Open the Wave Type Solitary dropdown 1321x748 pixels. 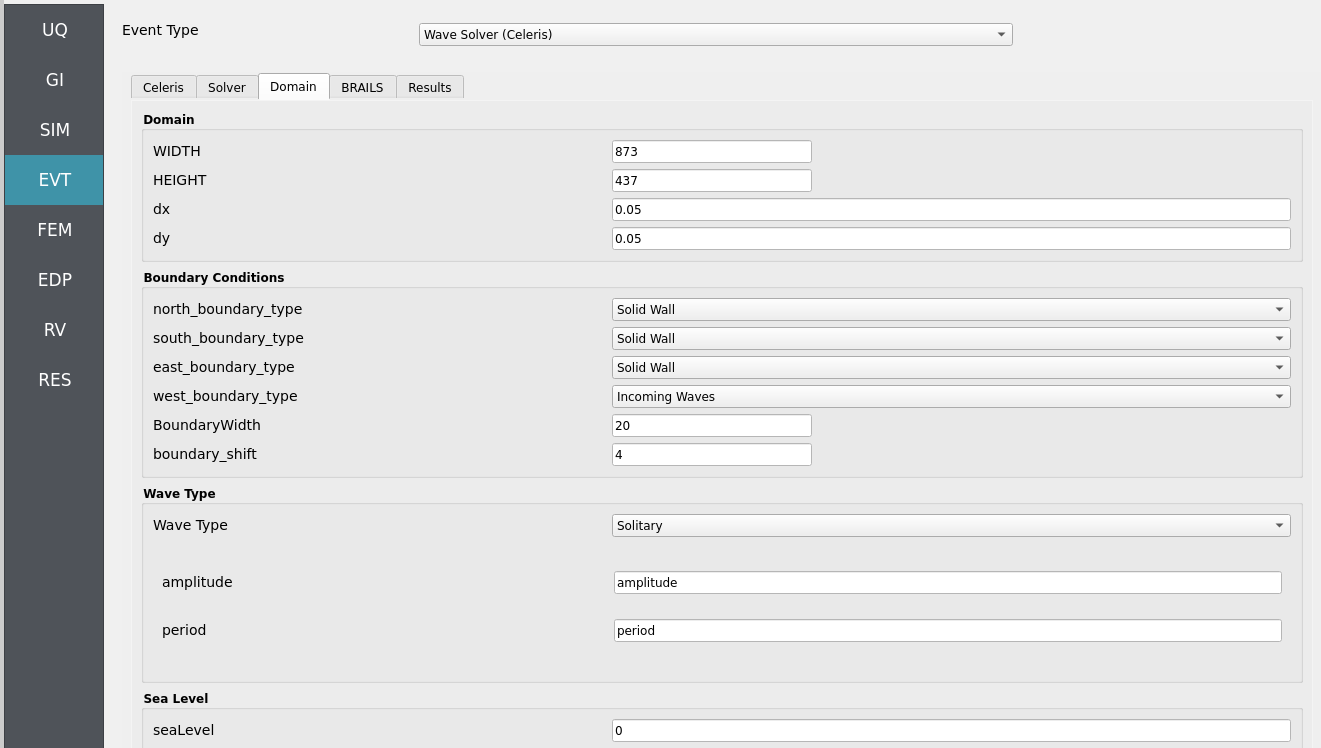click(951, 526)
